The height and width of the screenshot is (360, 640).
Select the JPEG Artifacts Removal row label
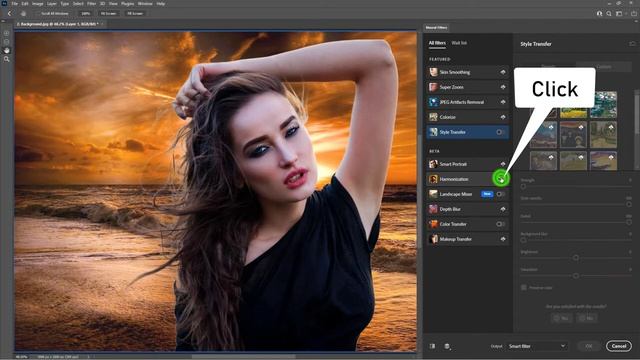click(x=462, y=102)
